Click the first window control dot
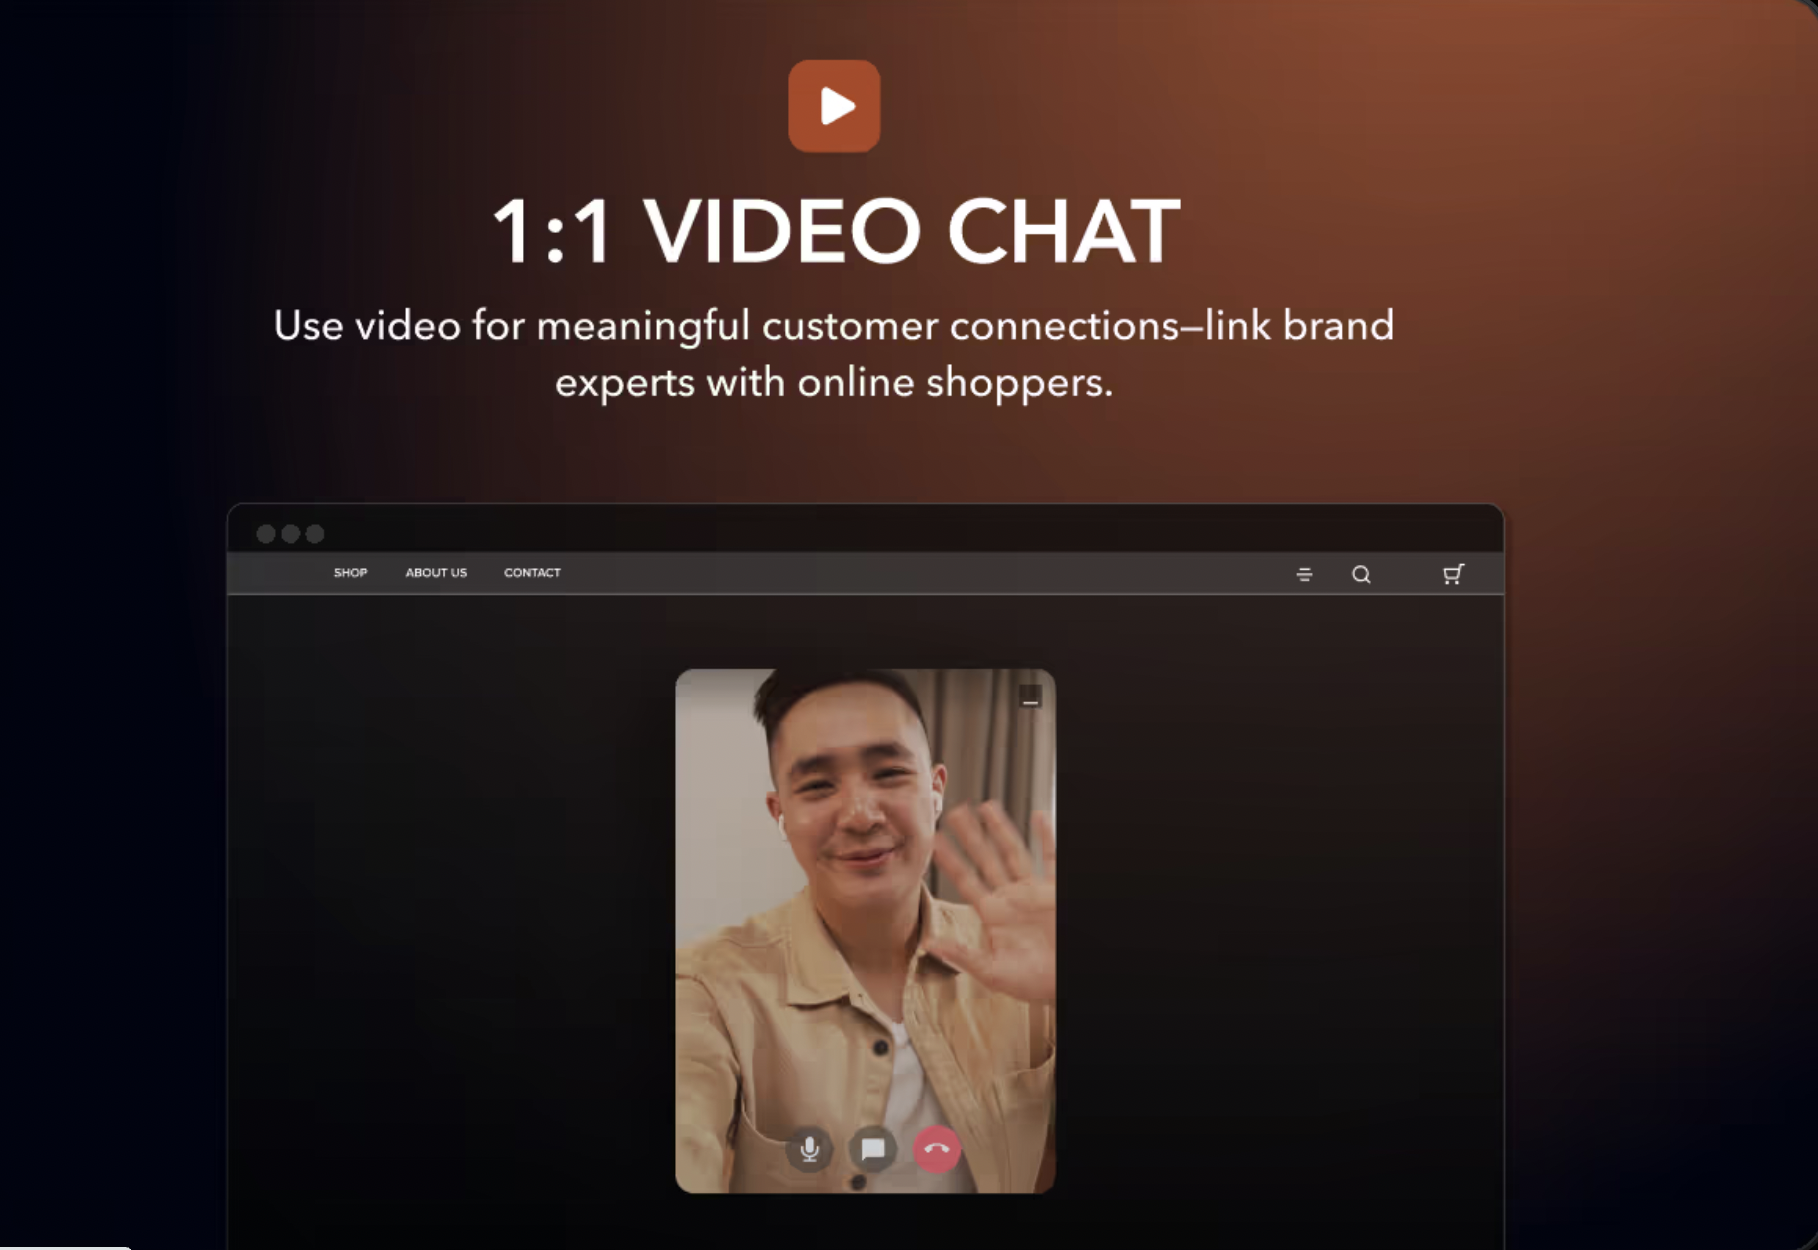1818x1250 pixels. pyautogui.click(x=266, y=534)
